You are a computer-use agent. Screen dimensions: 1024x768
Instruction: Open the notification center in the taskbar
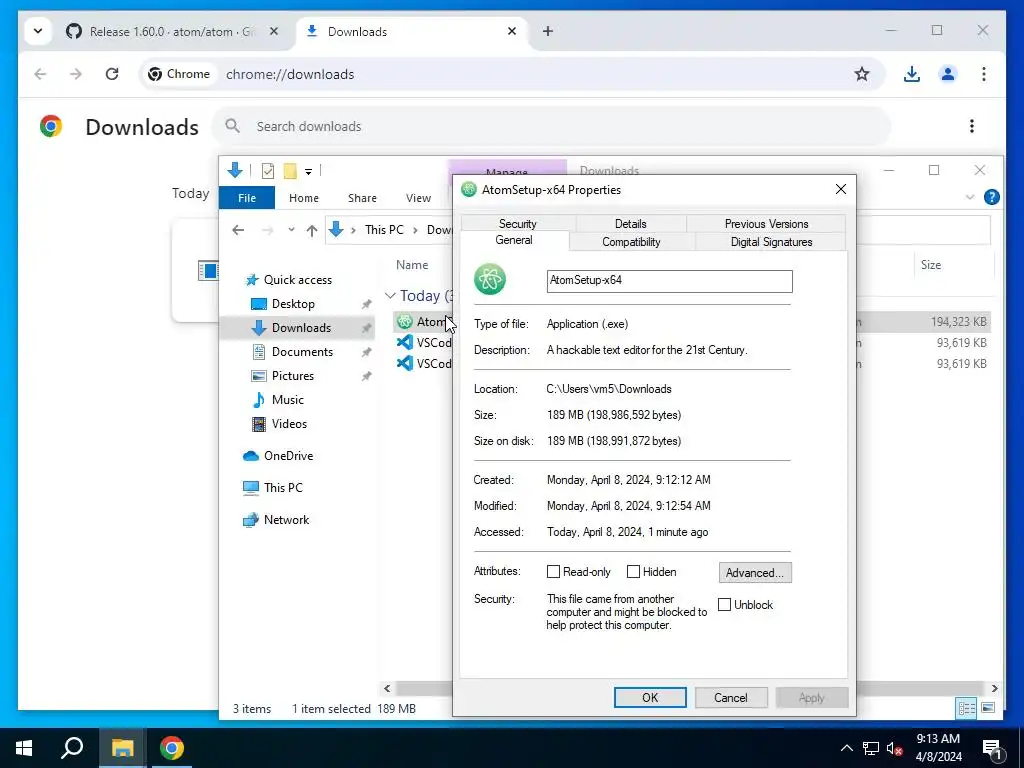point(993,748)
